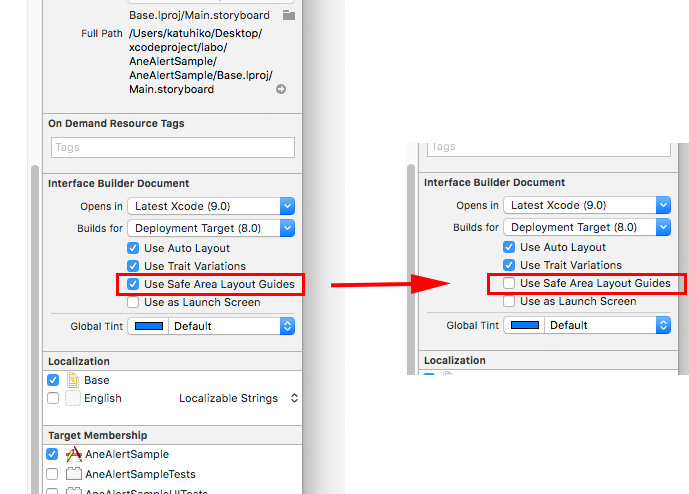Click the On Demand Resource Tags field
Image resolution: width=689 pixels, height=494 pixels.
tap(173, 147)
